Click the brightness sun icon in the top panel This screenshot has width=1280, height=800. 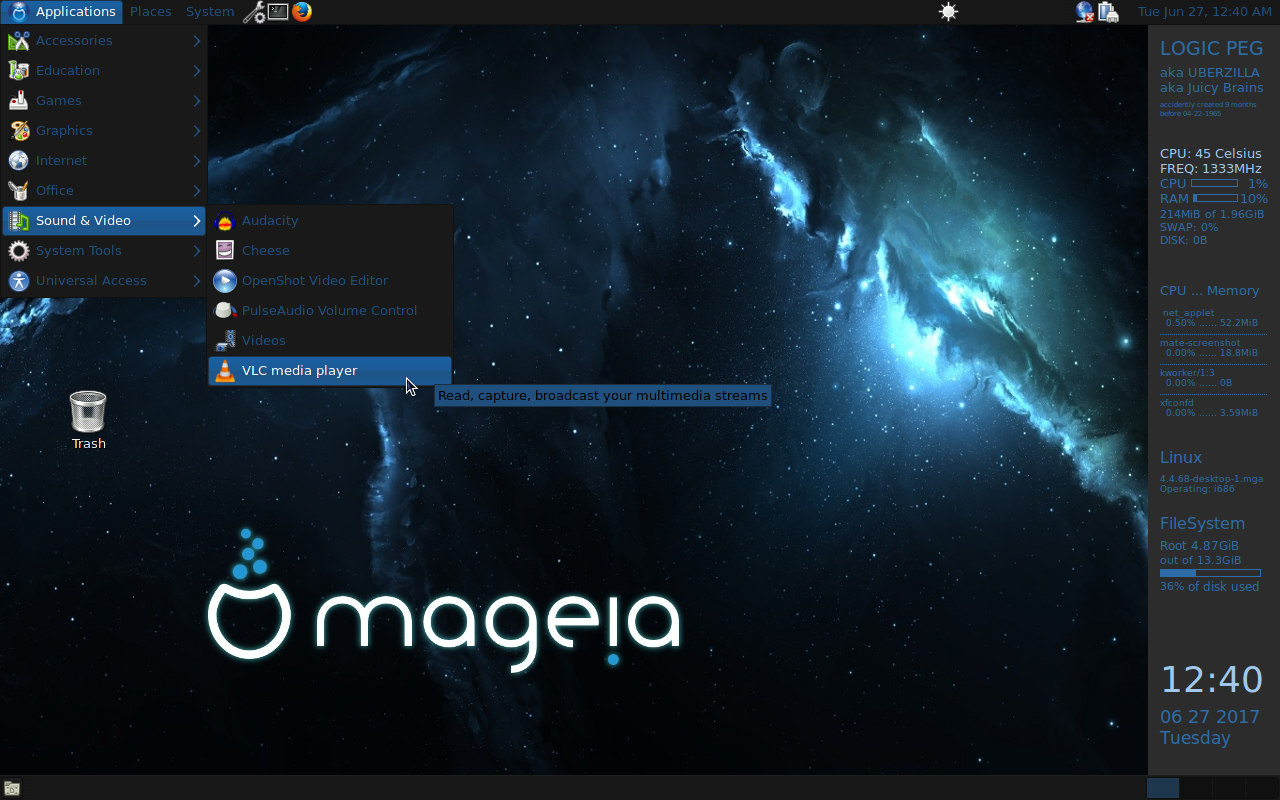click(948, 12)
